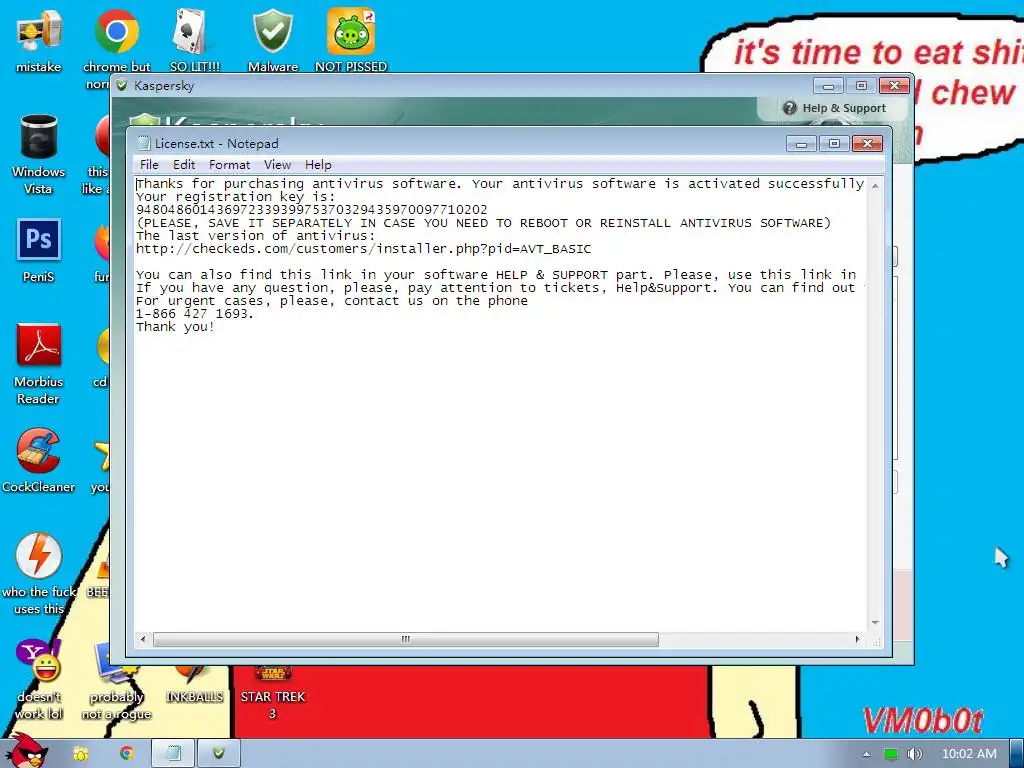Click the Kaspersky window title bar
1024x768 pixels.
(457, 86)
